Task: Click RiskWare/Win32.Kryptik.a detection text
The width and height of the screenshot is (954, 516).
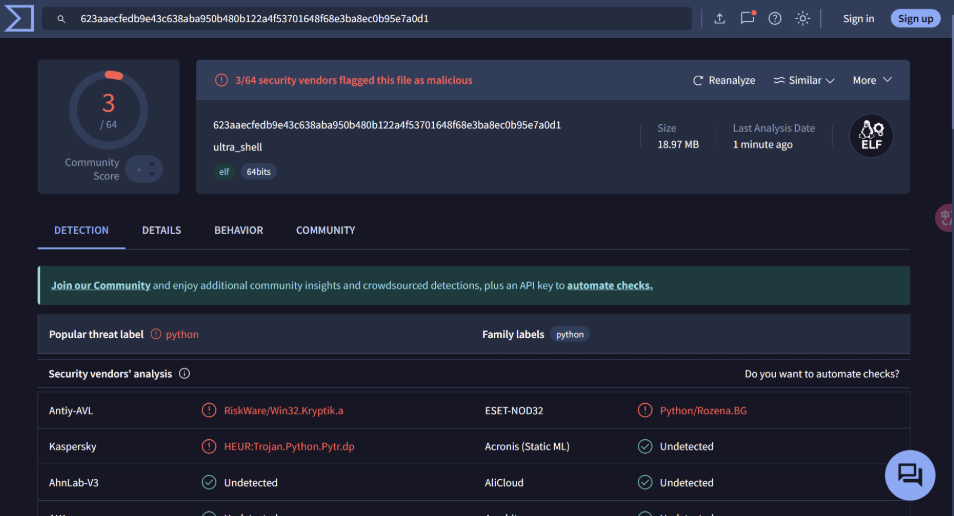Action: click(x=284, y=411)
